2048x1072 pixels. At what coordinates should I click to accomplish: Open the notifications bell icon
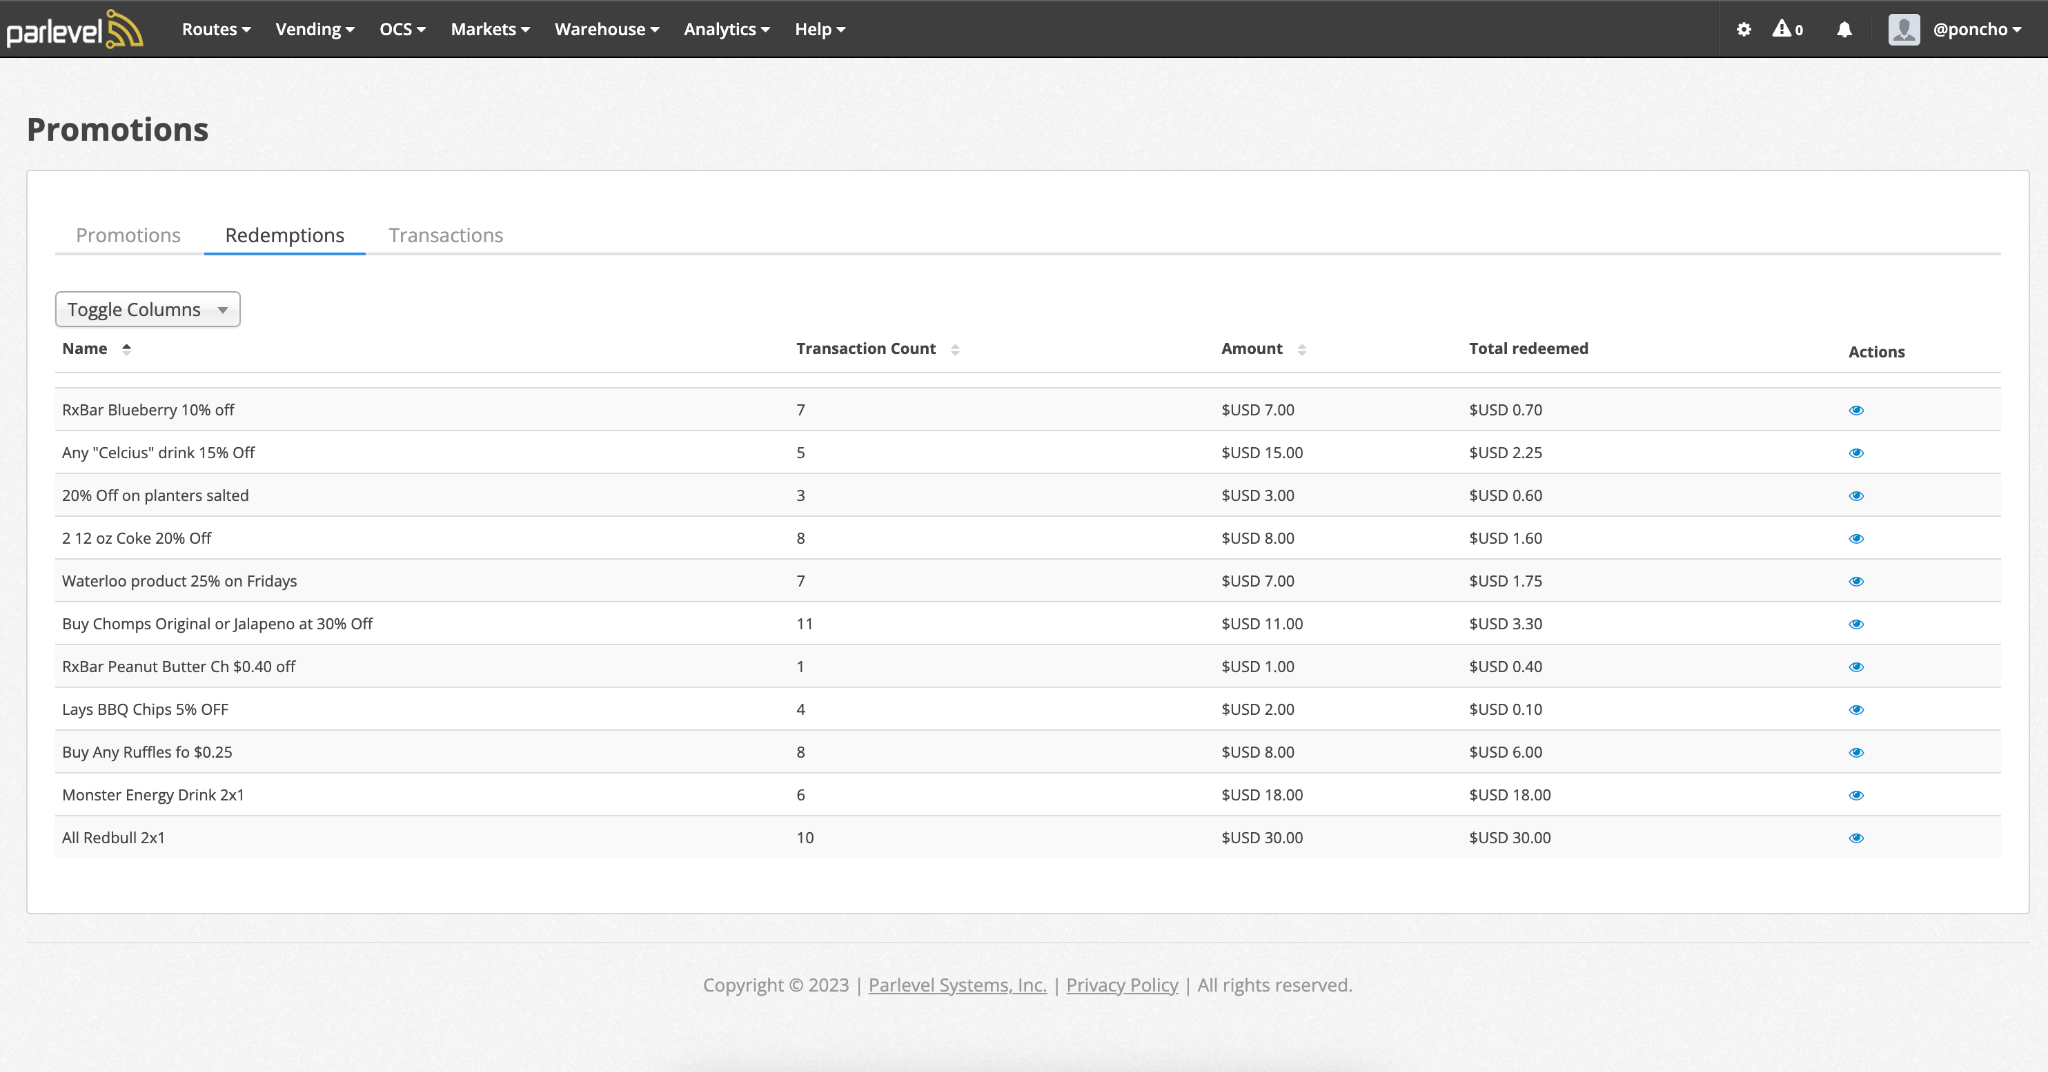point(1844,29)
